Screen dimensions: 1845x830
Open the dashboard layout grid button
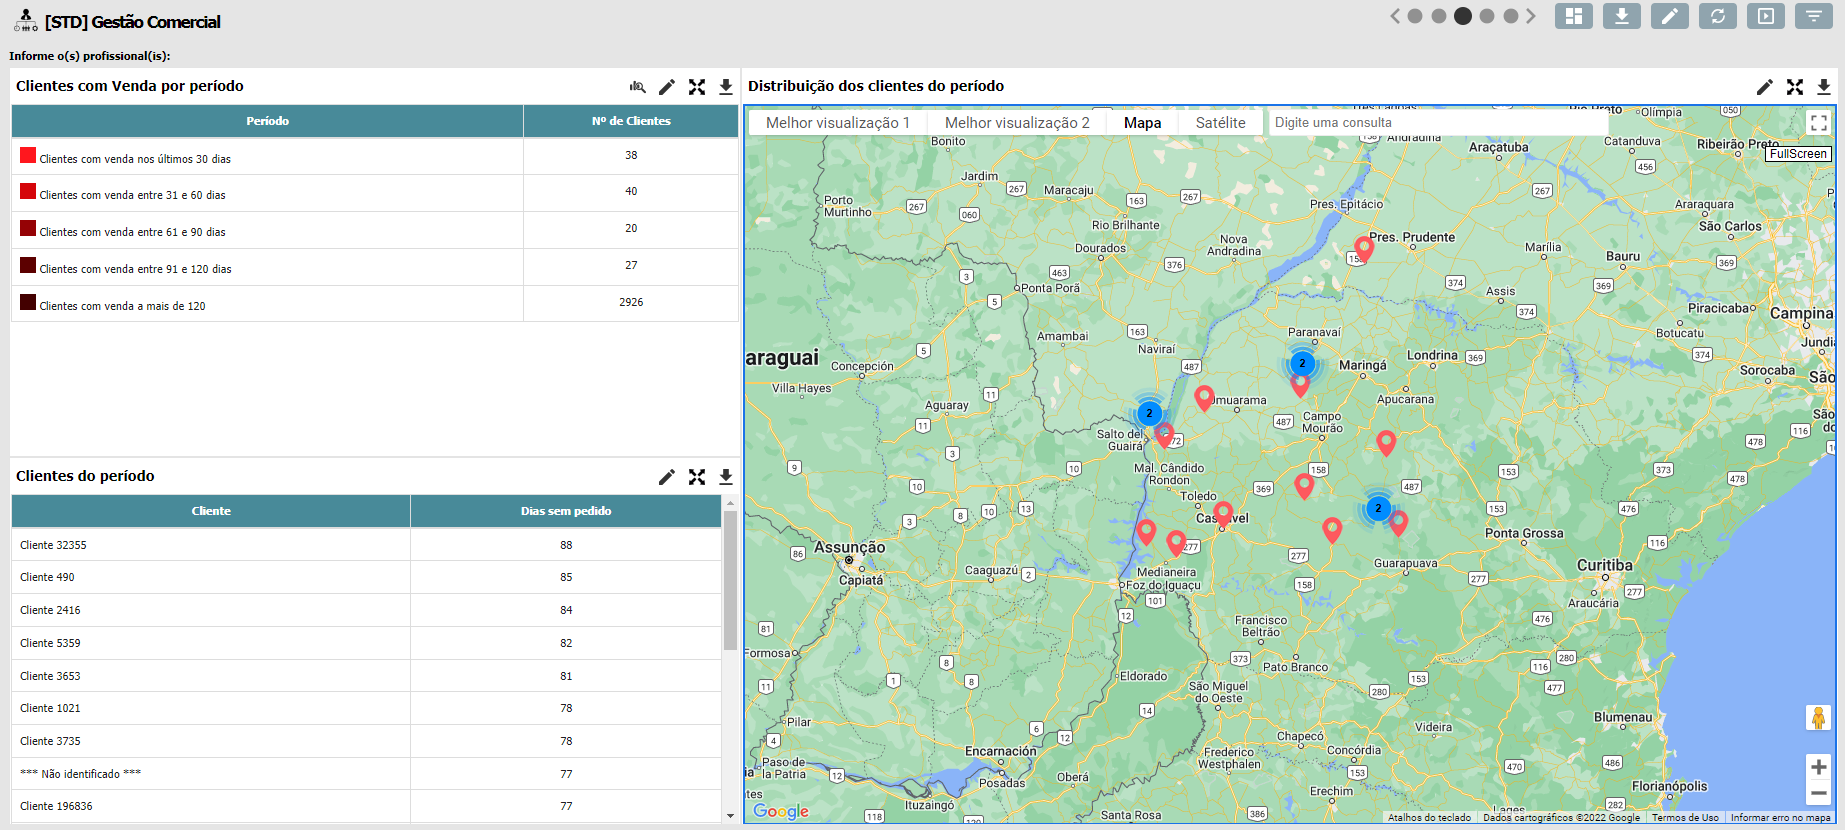coord(1573,16)
